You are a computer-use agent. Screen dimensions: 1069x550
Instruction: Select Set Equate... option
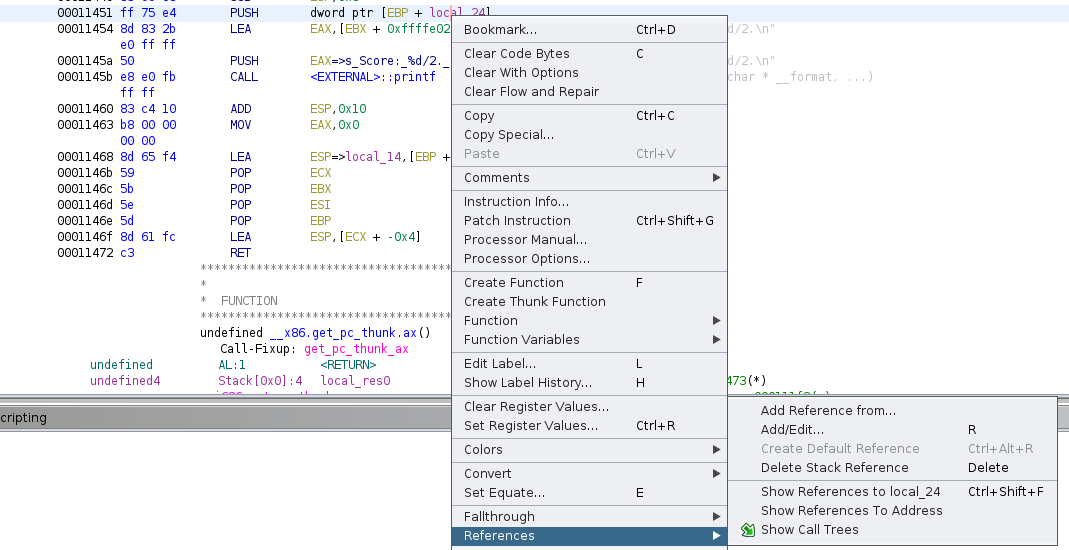(504, 493)
